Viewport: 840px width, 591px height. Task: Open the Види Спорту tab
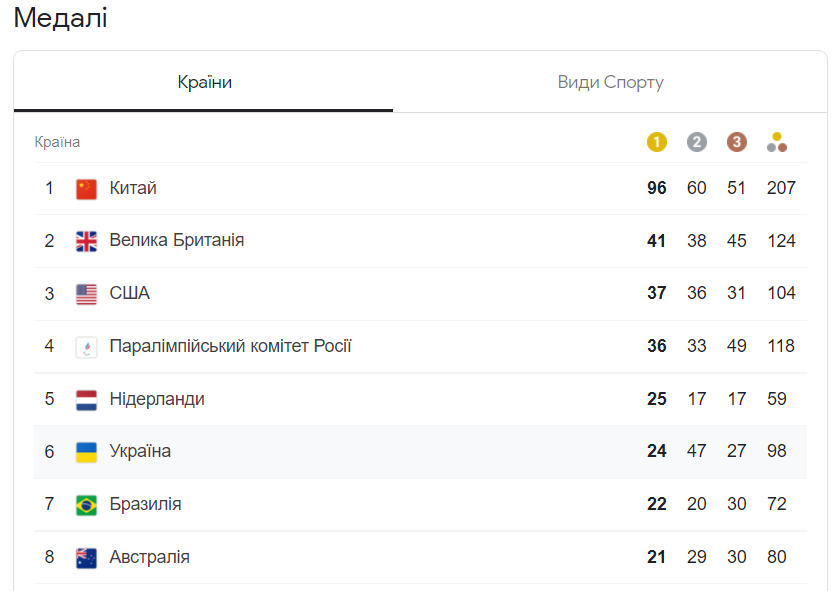[x=610, y=82]
